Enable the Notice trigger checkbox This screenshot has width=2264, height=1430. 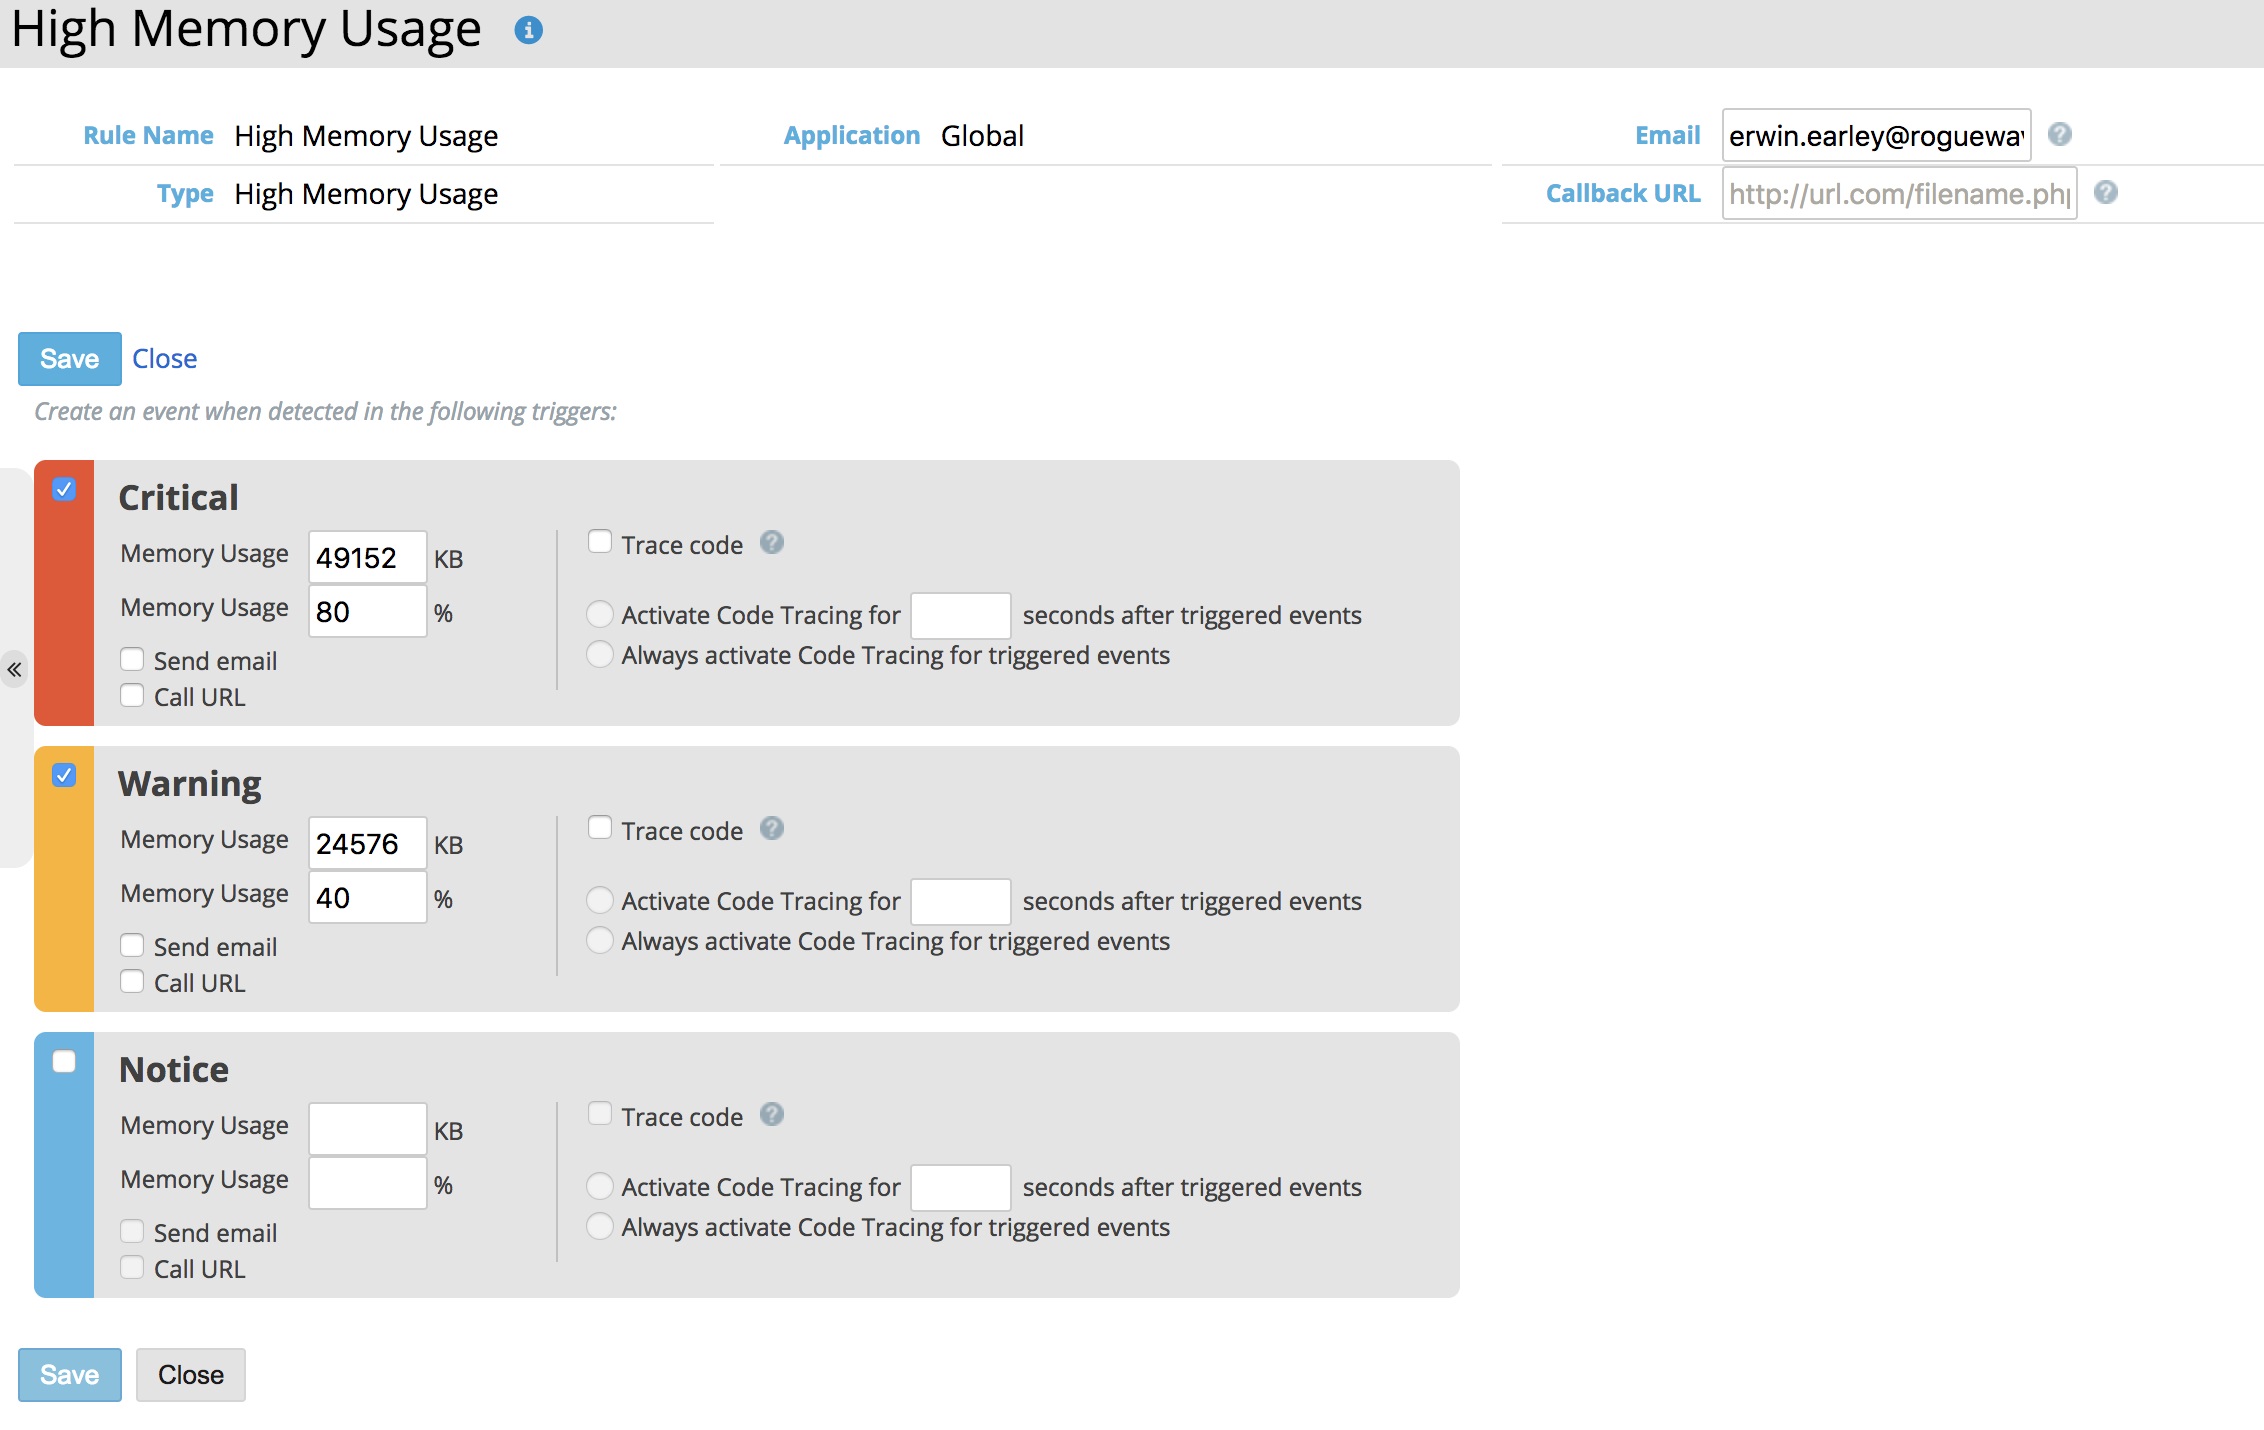[x=64, y=1061]
